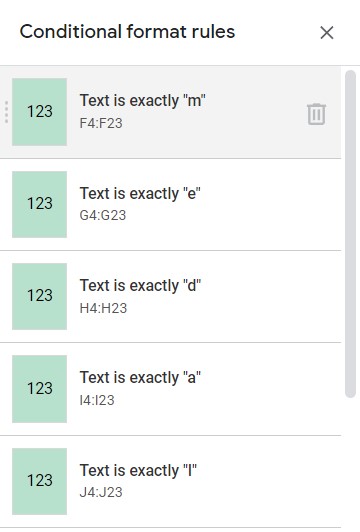360x532 pixels.
Task: Open the Text is exactly "m" rule
Action: 170,112
